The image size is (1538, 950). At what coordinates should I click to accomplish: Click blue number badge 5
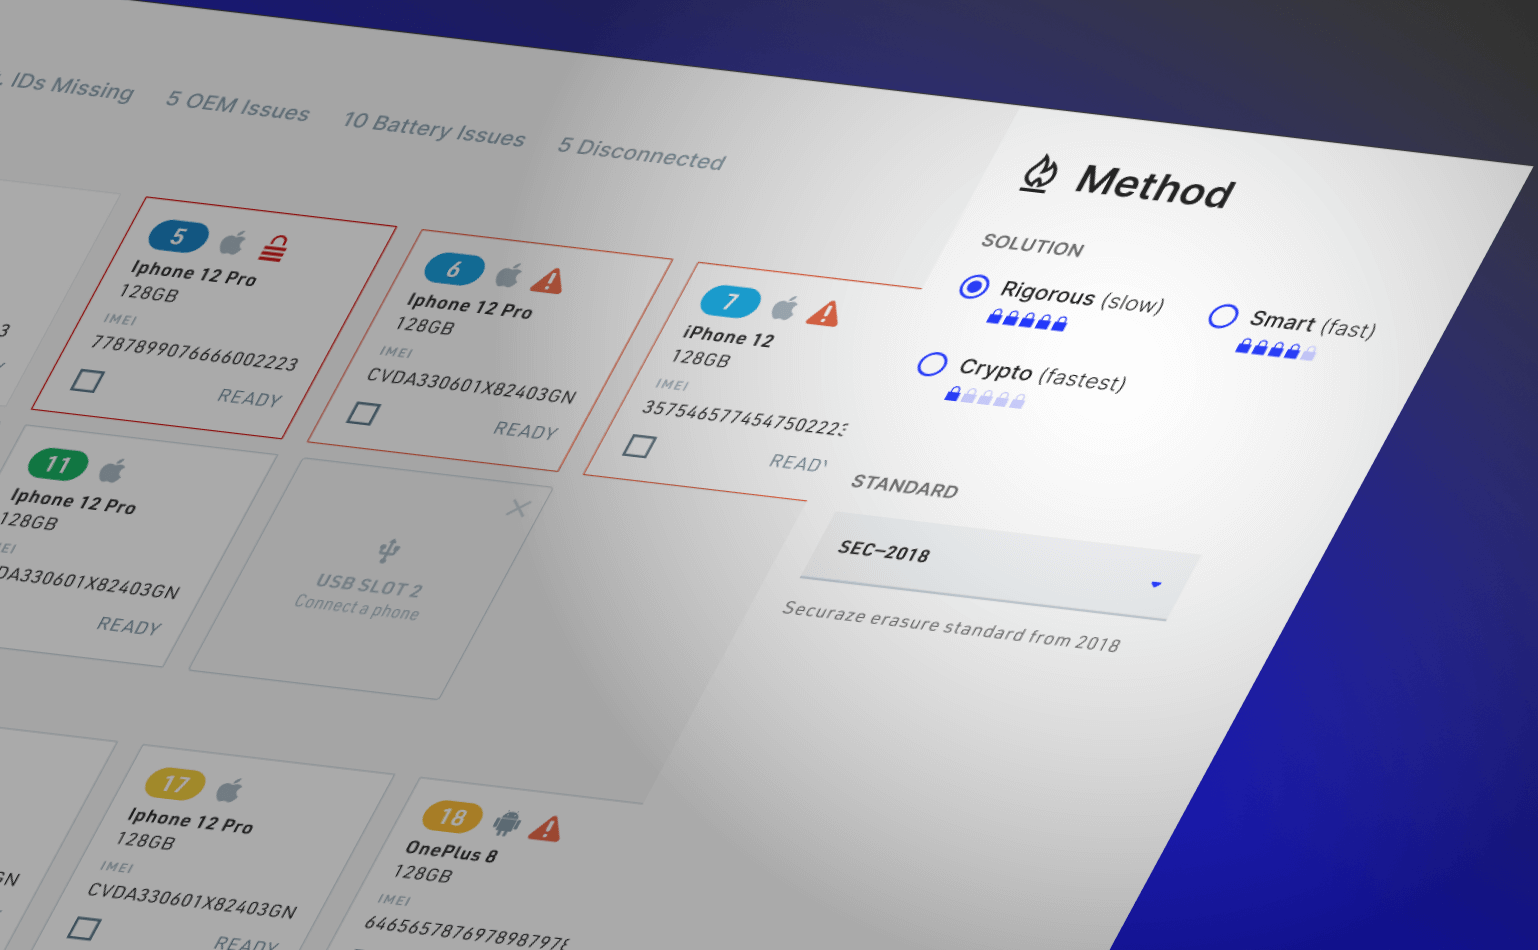coord(178,237)
